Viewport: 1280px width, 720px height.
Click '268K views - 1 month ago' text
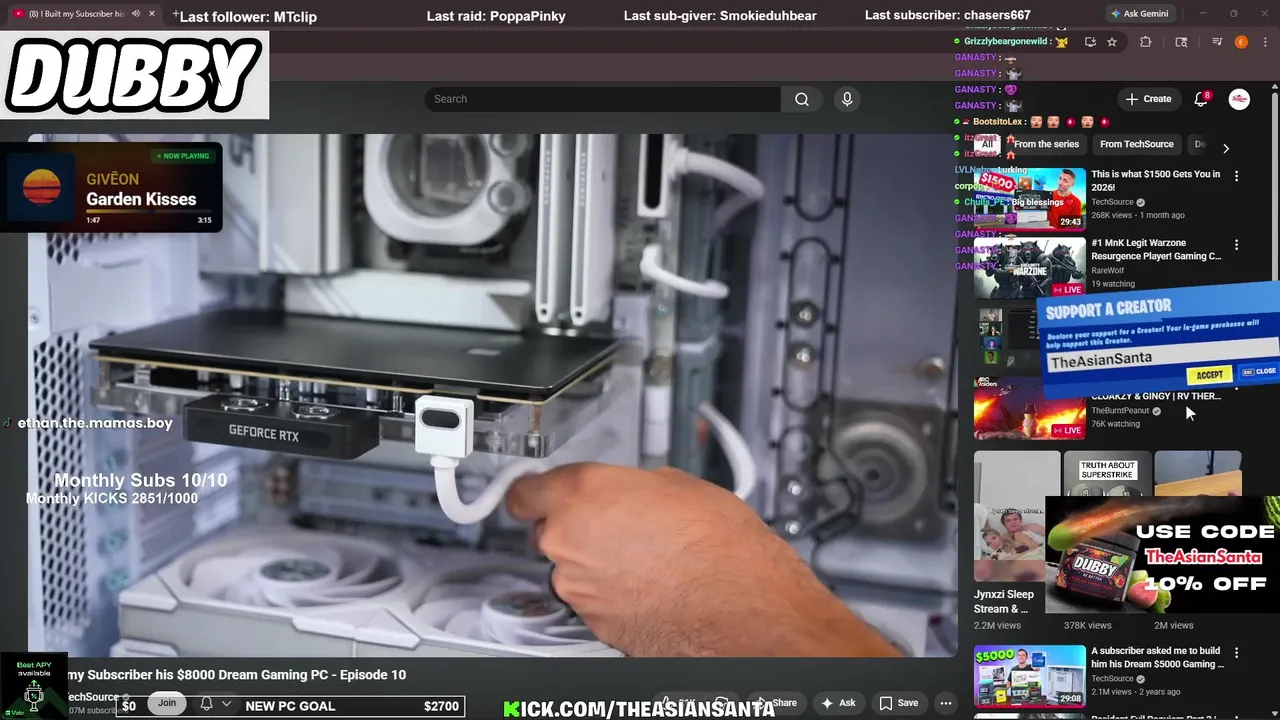click(x=1138, y=215)
